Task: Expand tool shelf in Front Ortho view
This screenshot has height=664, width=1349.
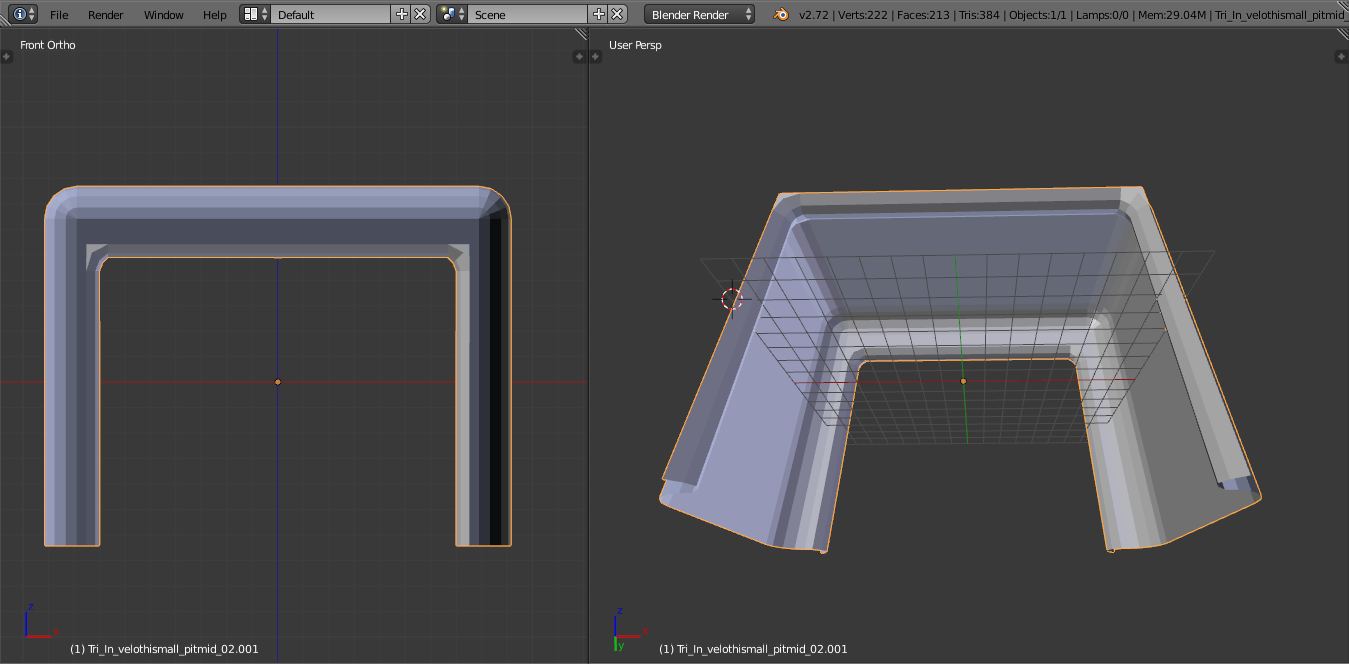Action: click(6, 56)
